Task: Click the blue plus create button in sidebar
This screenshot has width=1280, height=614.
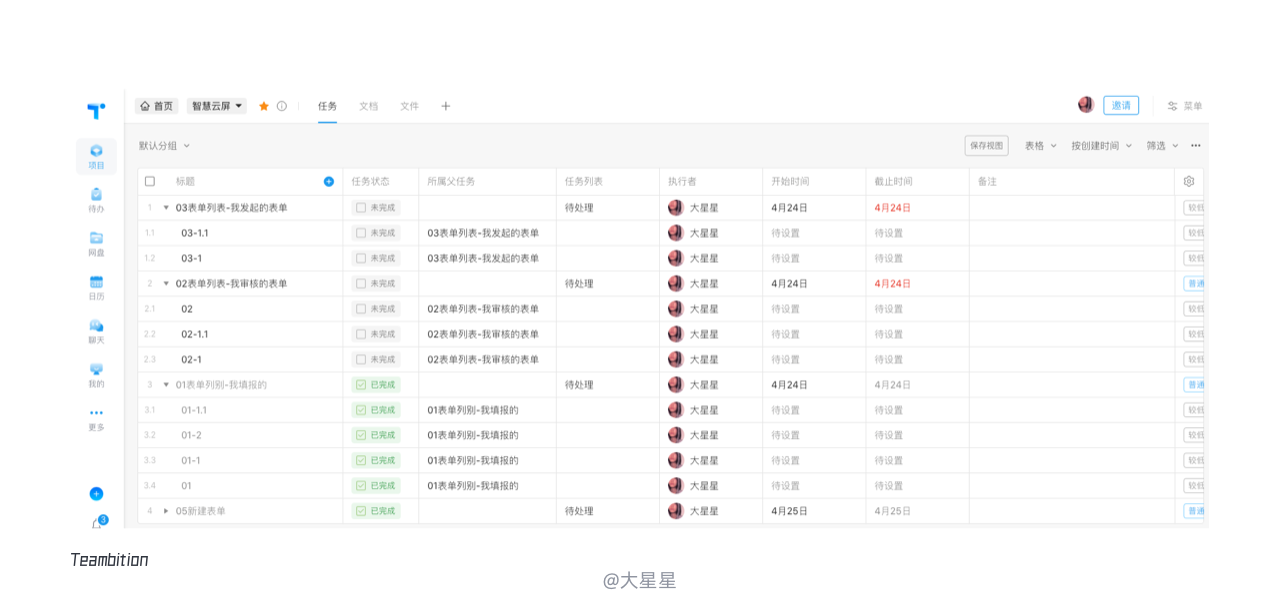Action: [96, 493]
